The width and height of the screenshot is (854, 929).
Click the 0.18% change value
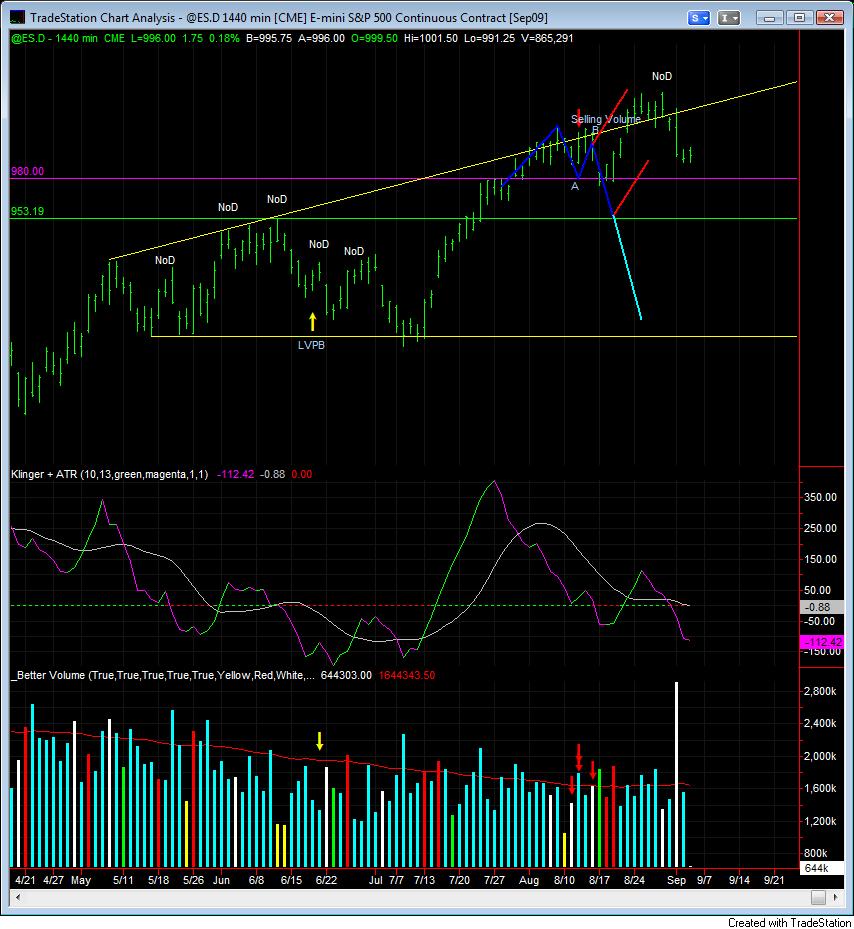(224, 39)
